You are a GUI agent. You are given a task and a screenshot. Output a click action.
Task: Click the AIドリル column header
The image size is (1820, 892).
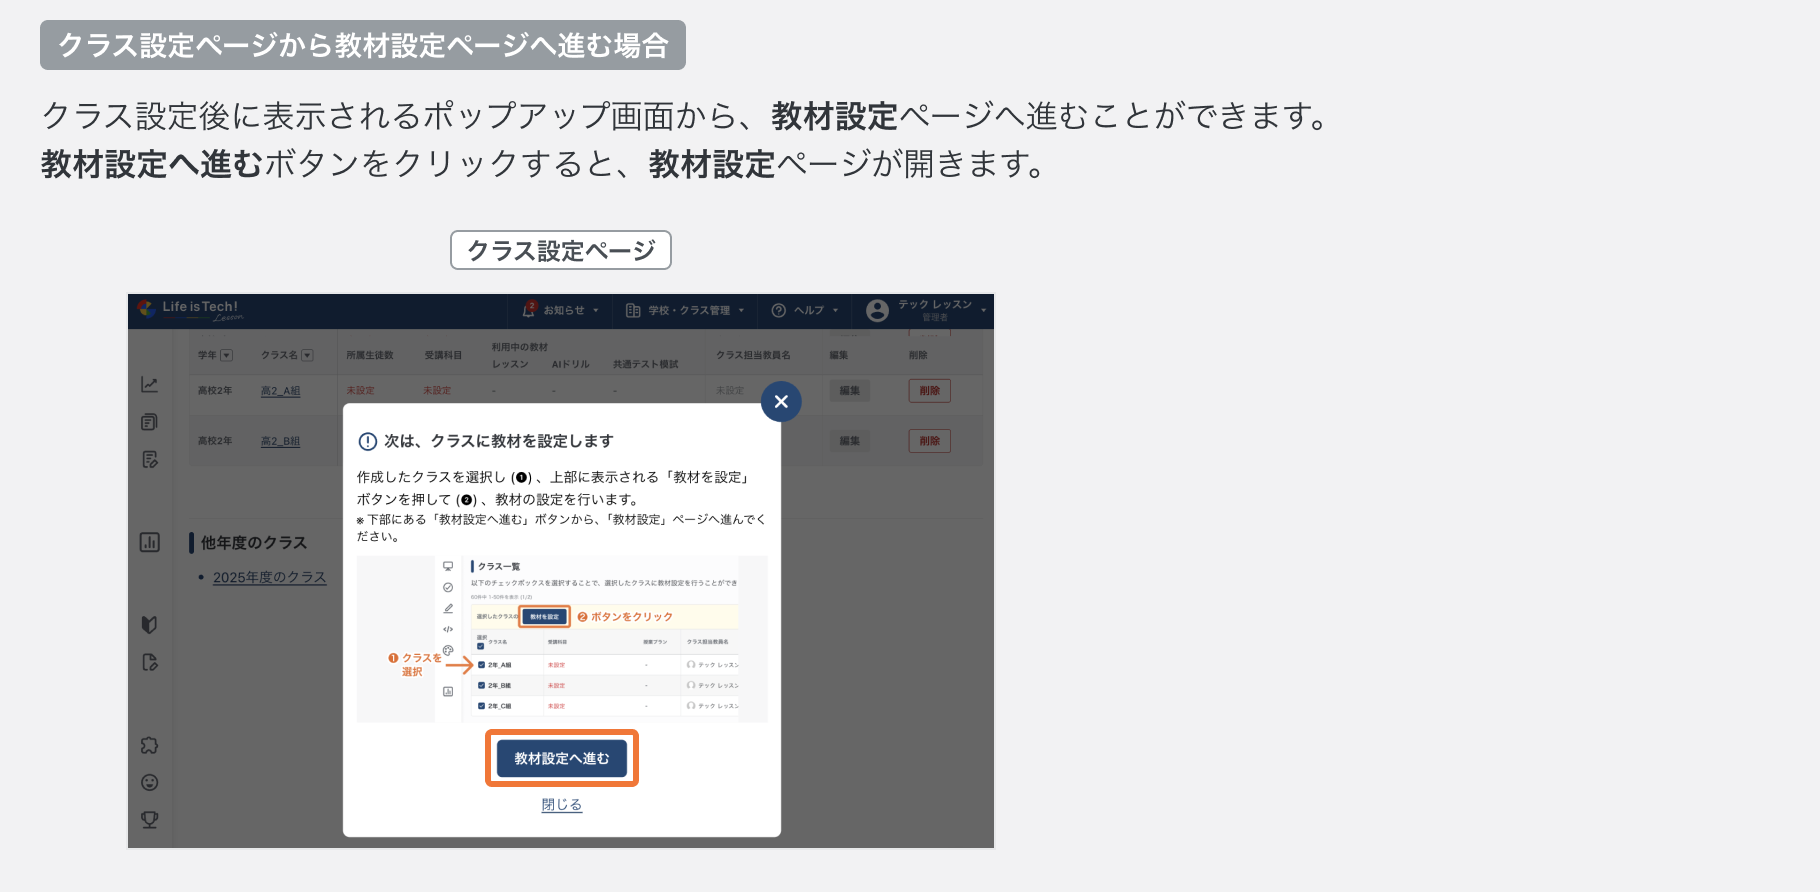(571, 364)
